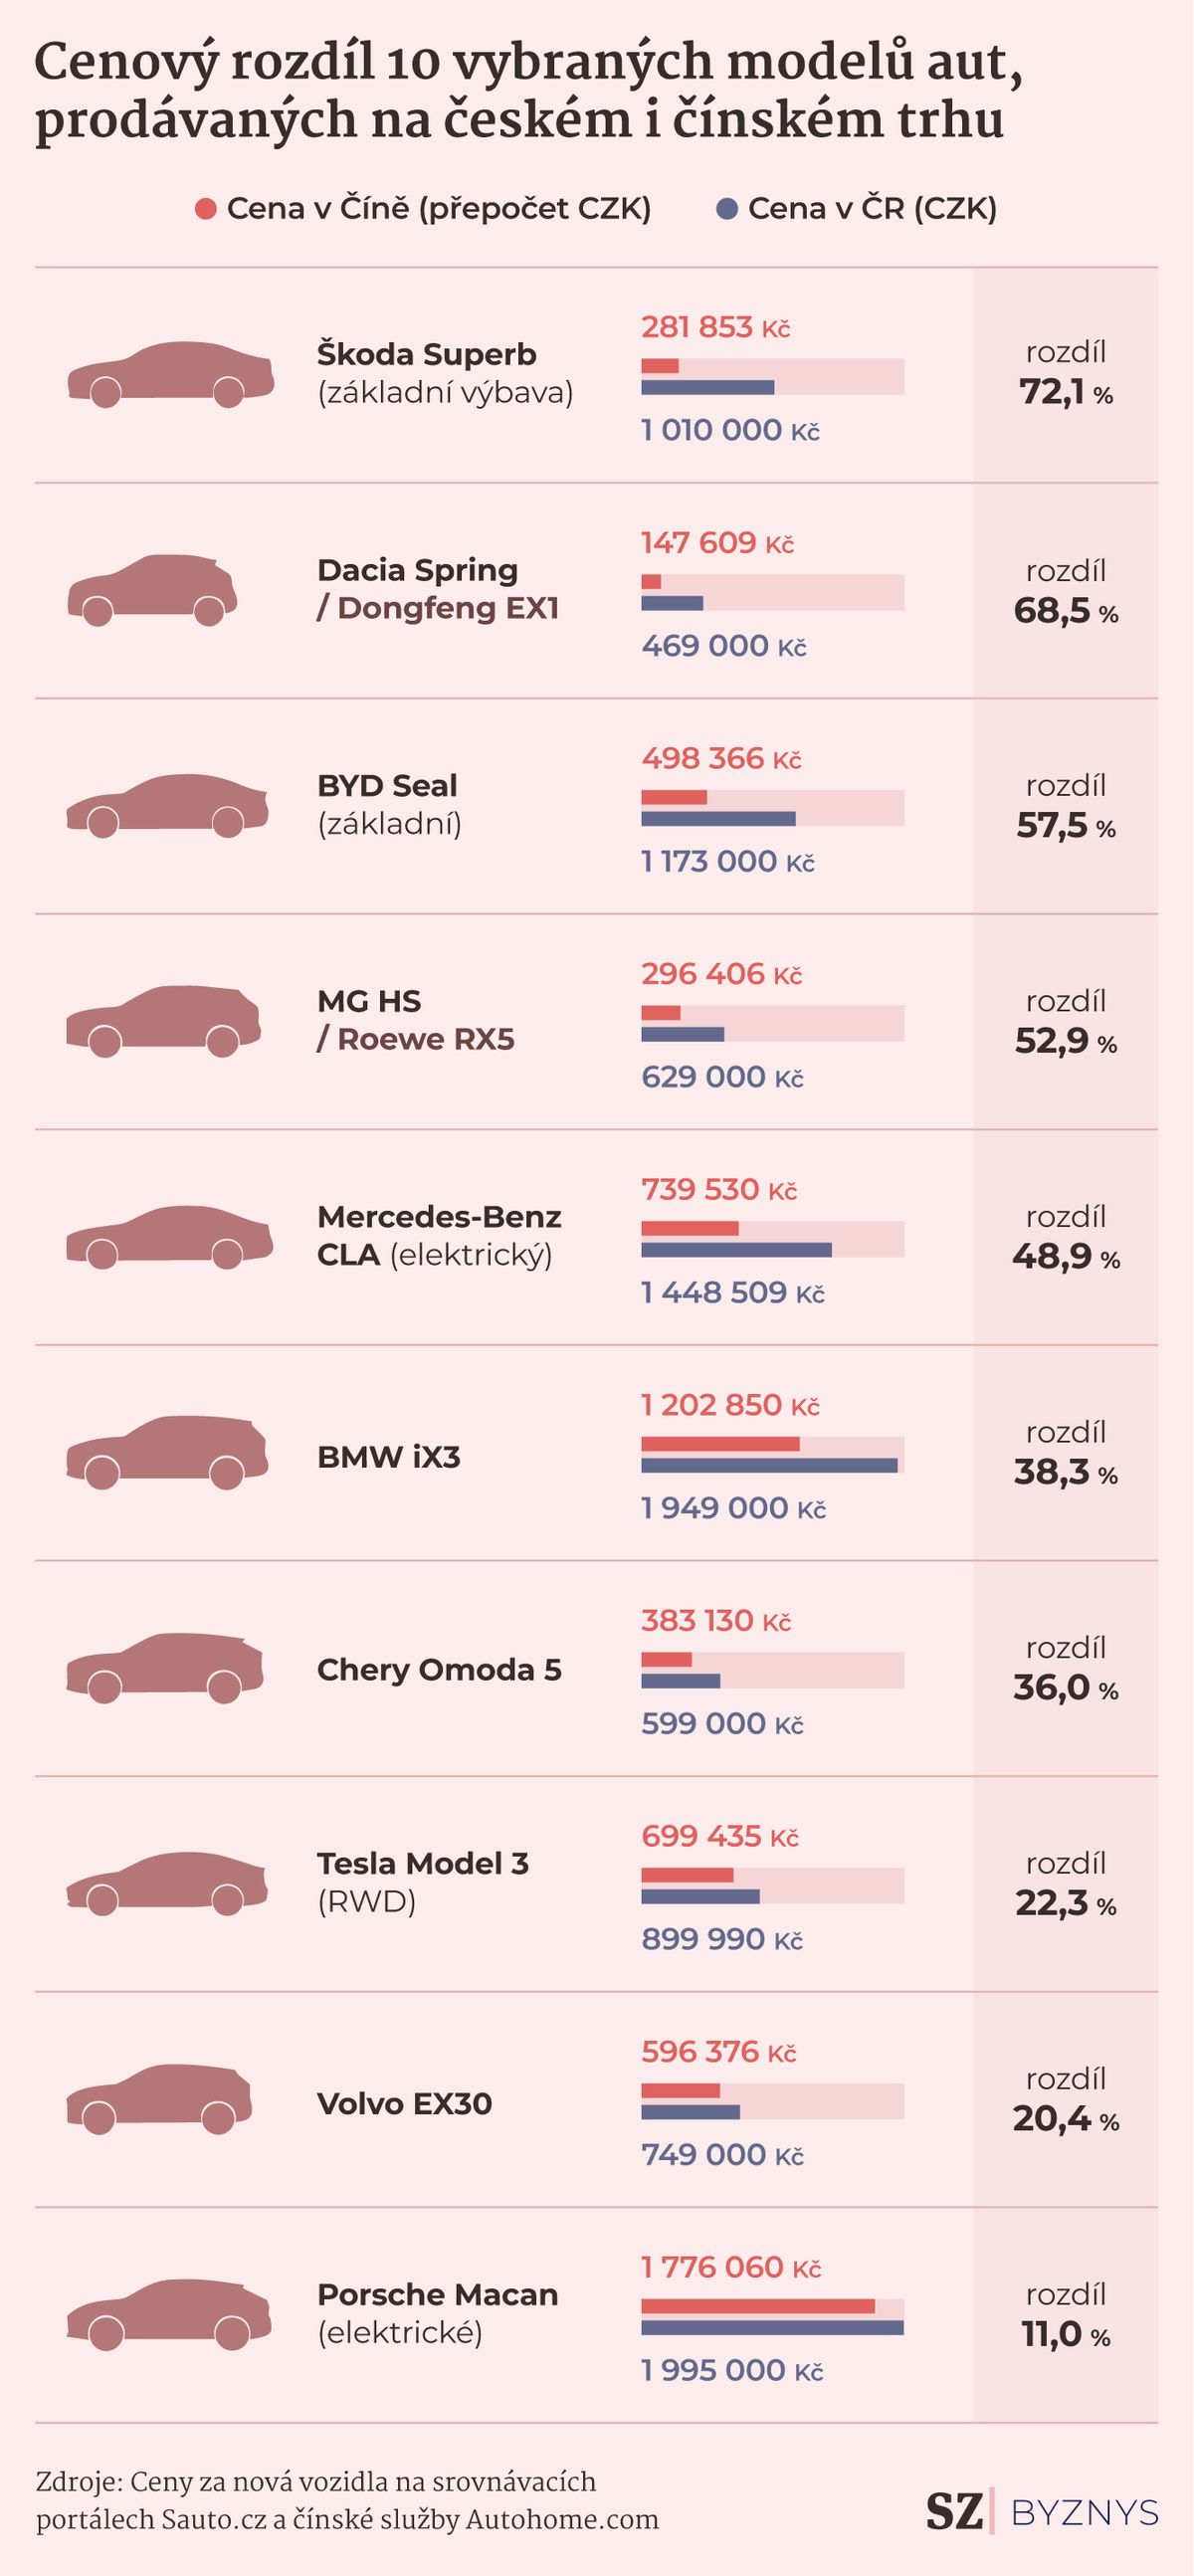Click the blue Czech price legend dot
This screenshot has height=2576, width=1194.
pos(728,209)
